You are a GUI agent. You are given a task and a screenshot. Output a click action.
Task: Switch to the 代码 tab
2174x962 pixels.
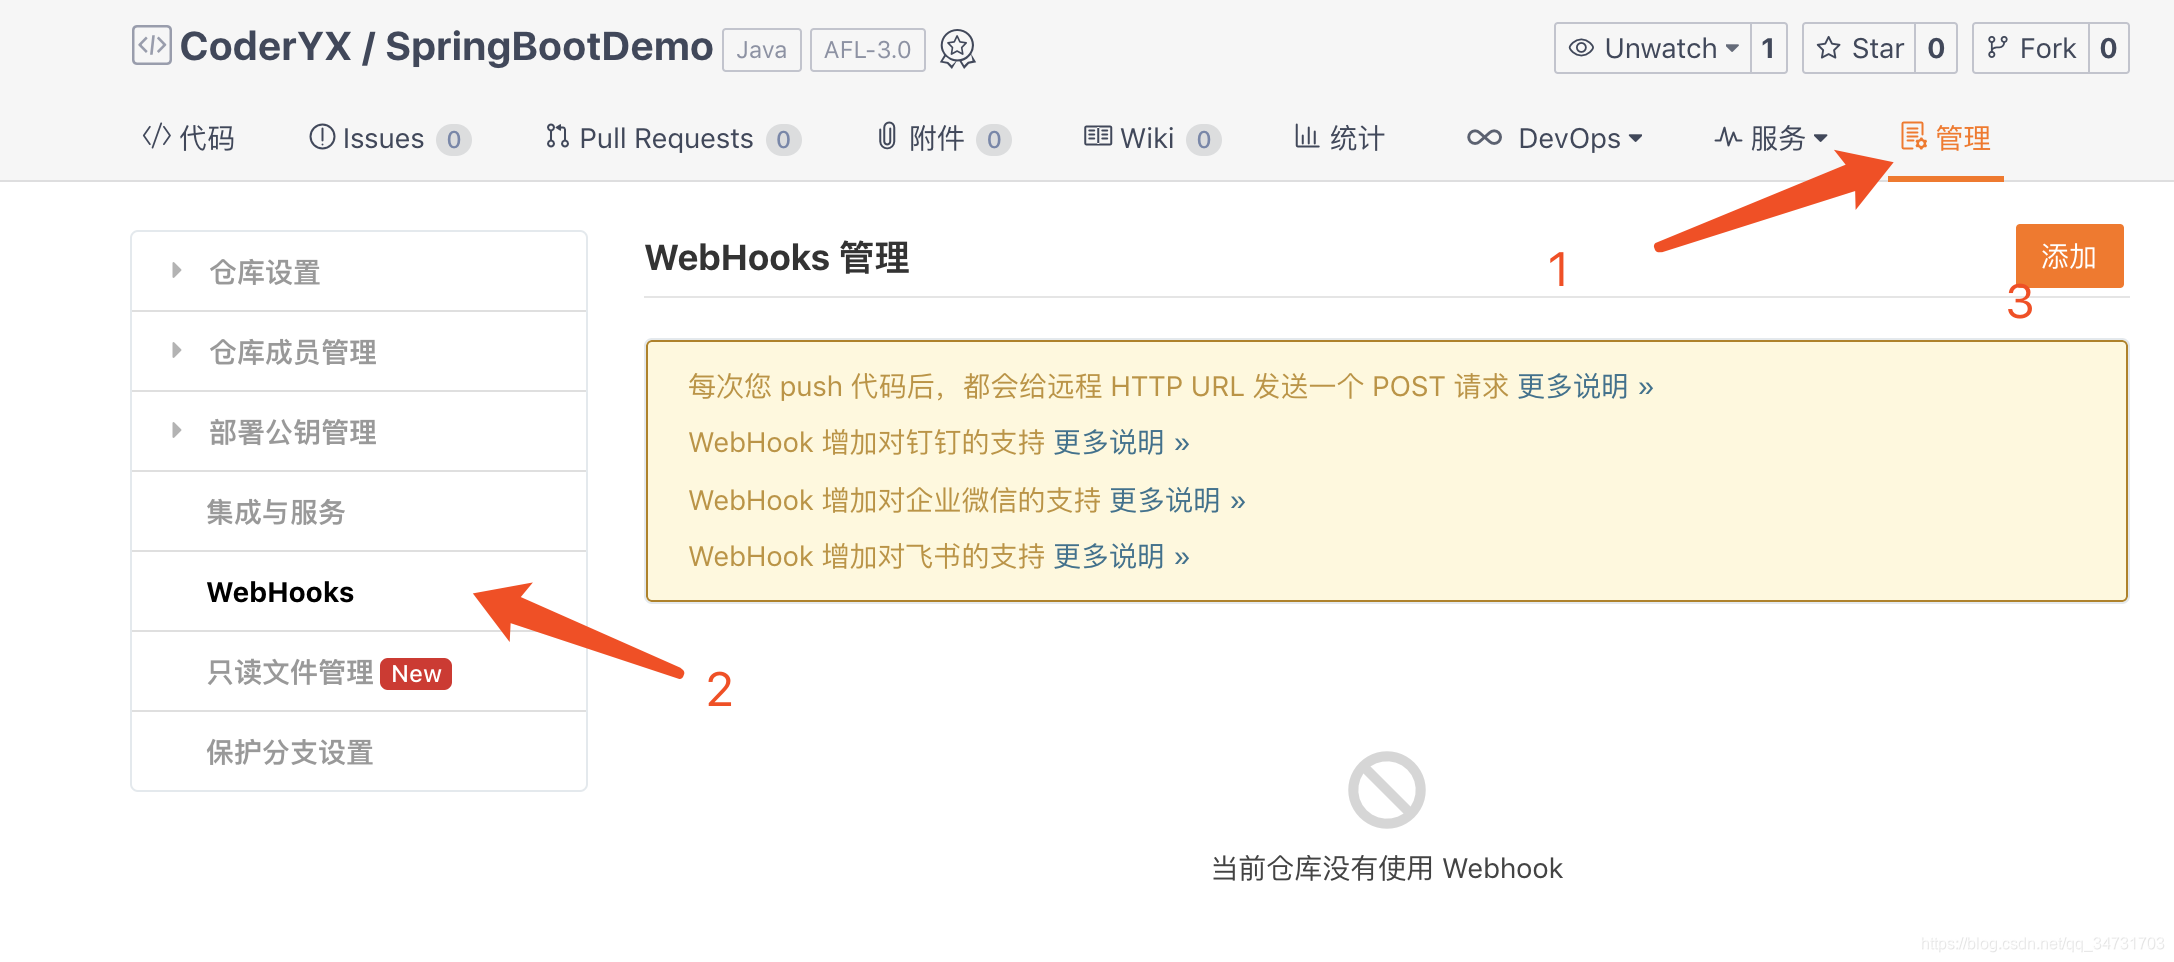click(x=188, y=138)
